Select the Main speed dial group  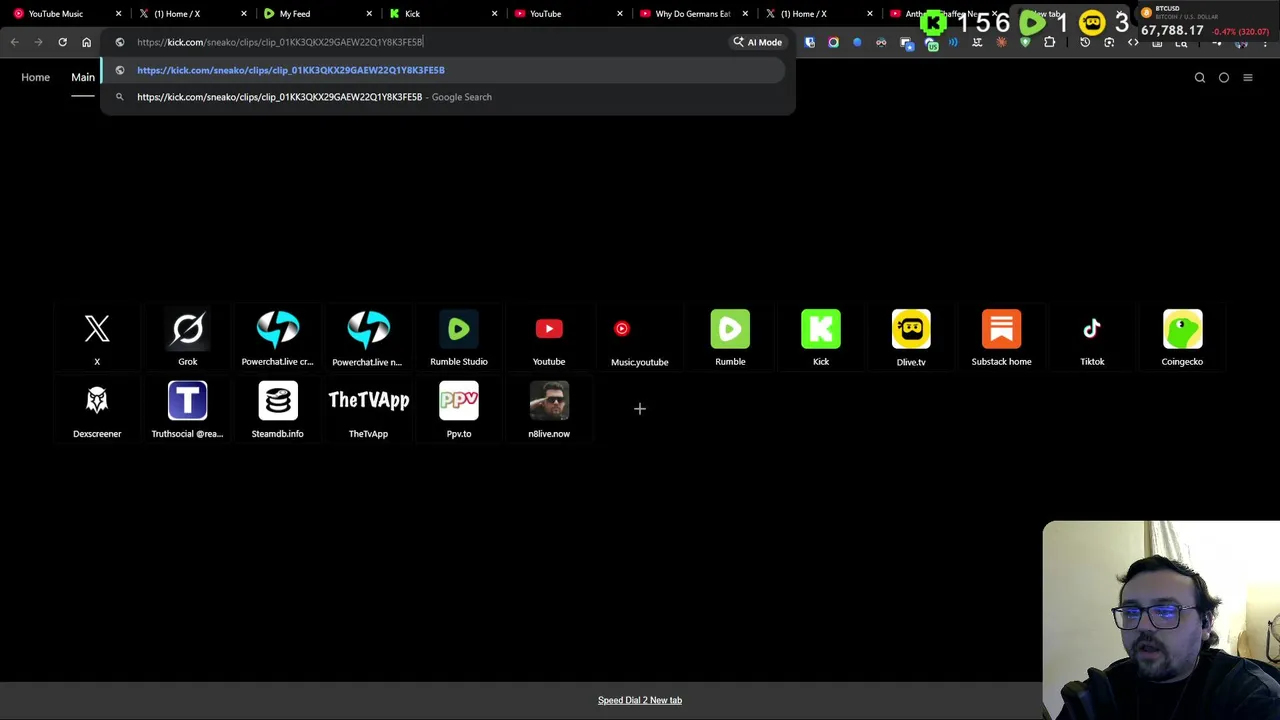click(83, 77)
